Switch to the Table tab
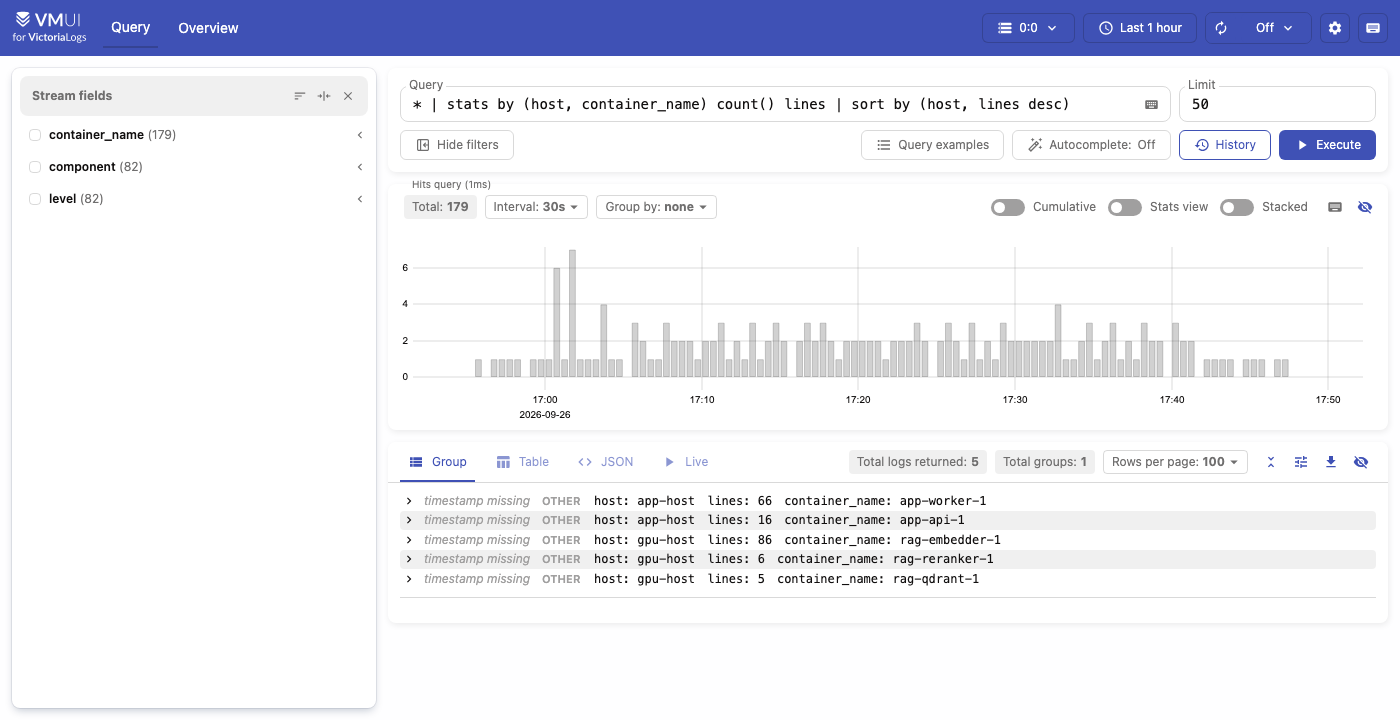Image resolution: width=1400 pixels, height=720 pixels. [523, 462]
